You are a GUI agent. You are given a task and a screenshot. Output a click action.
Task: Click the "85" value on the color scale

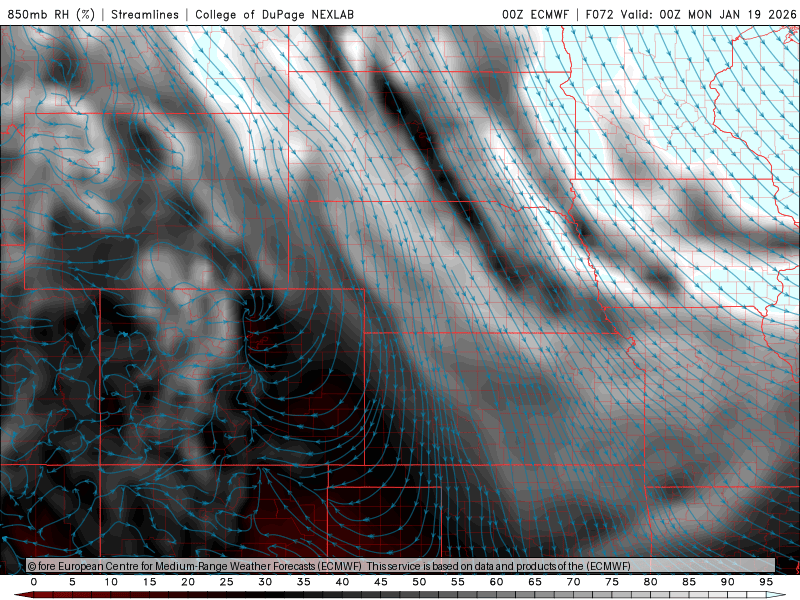tap(689, 582)
